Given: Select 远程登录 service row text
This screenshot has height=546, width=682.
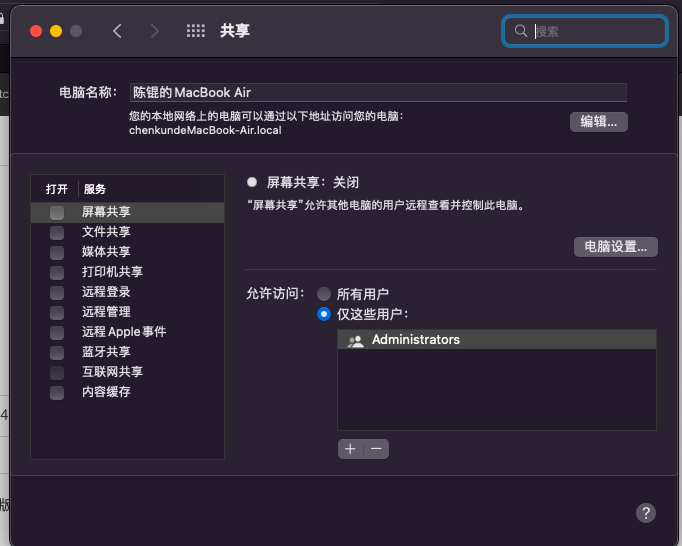Looking at the screenshot, I should point(106,292).
